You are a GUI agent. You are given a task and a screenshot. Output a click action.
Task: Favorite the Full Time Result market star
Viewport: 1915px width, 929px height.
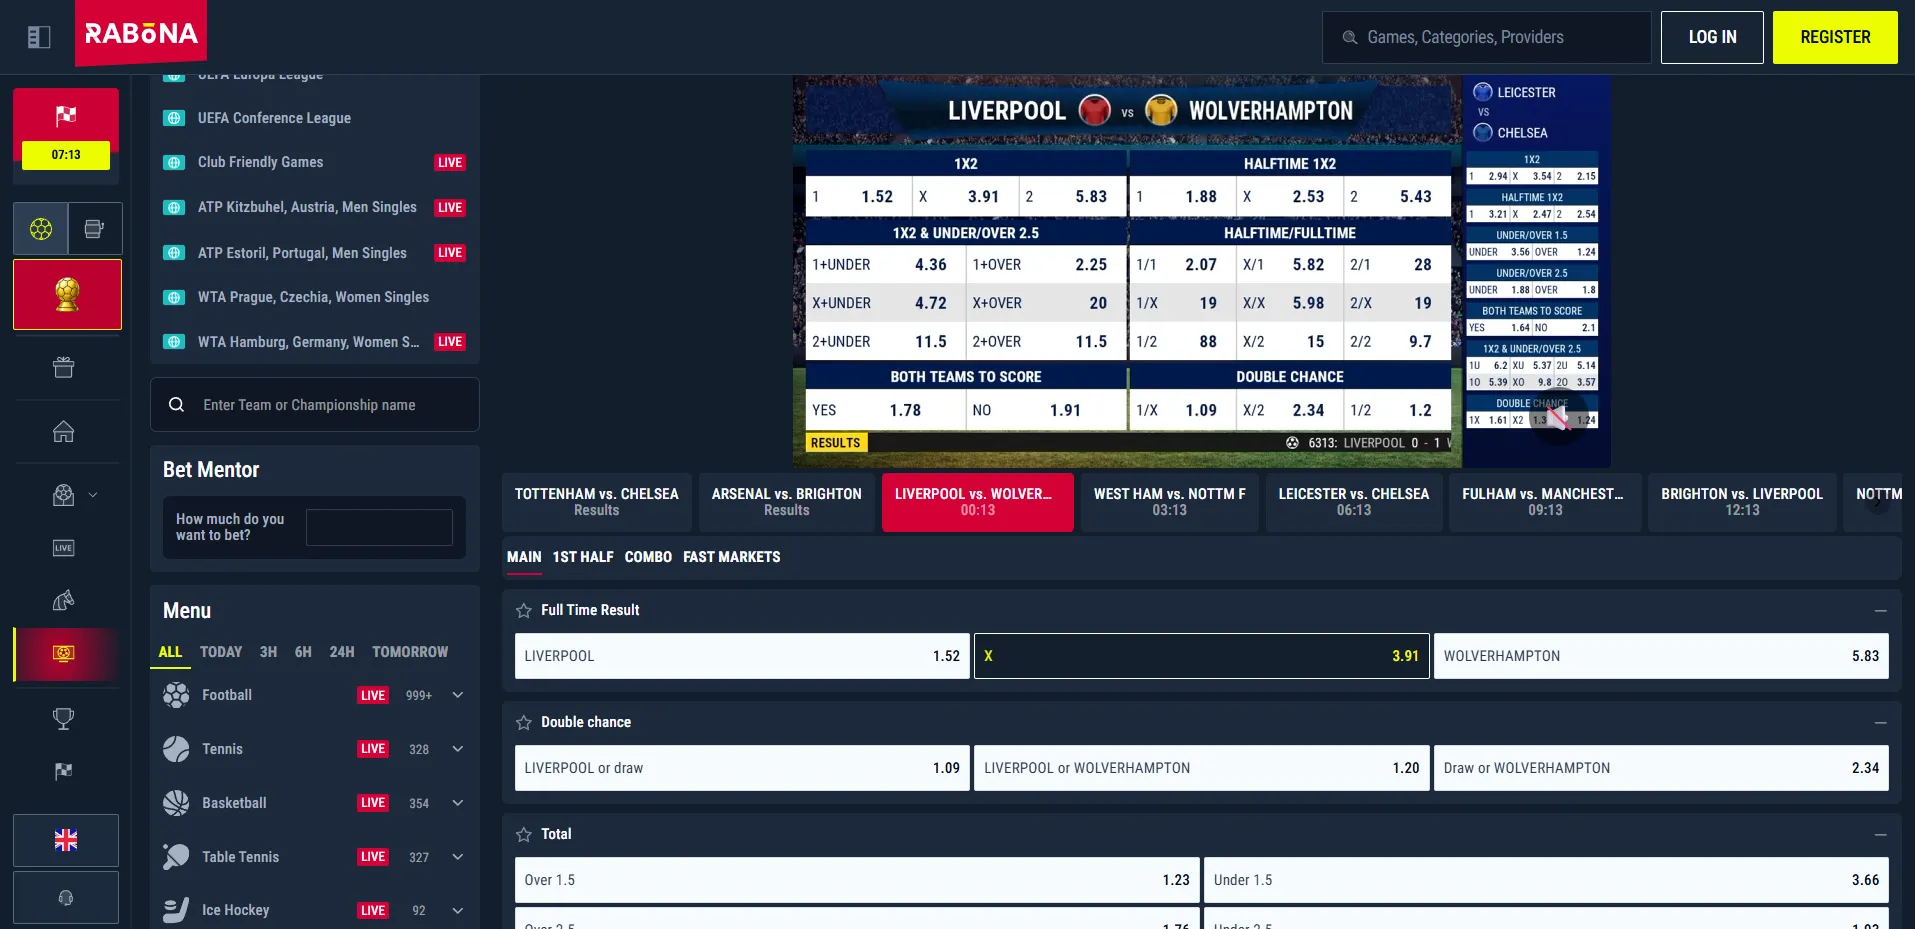click(524, 610)
